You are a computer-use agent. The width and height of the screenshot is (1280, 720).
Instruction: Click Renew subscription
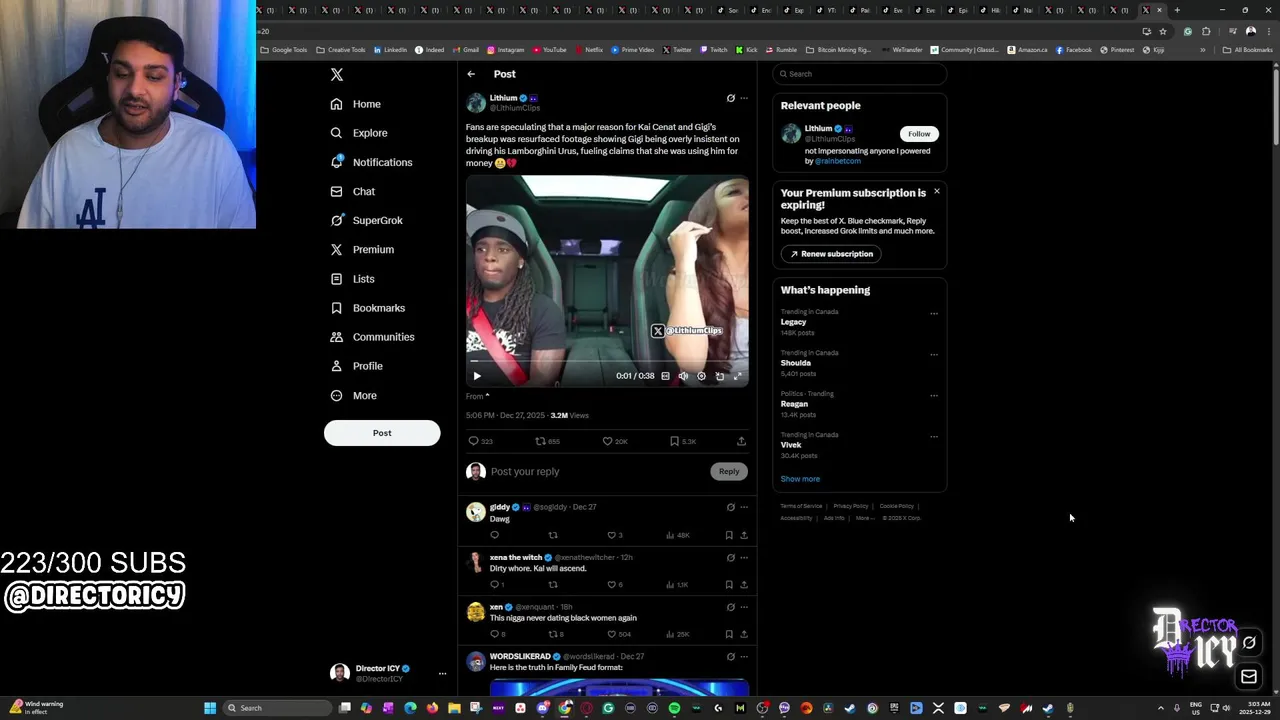[831, 254]
